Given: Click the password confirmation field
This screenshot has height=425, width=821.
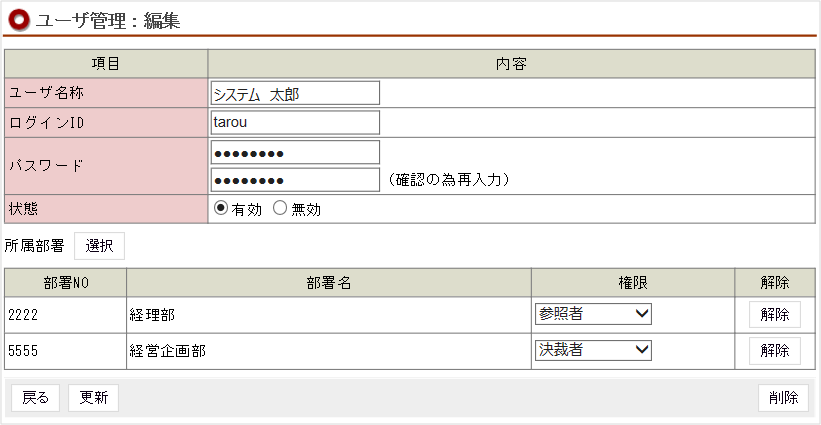Looking at the screenshot, I should 296,180.
